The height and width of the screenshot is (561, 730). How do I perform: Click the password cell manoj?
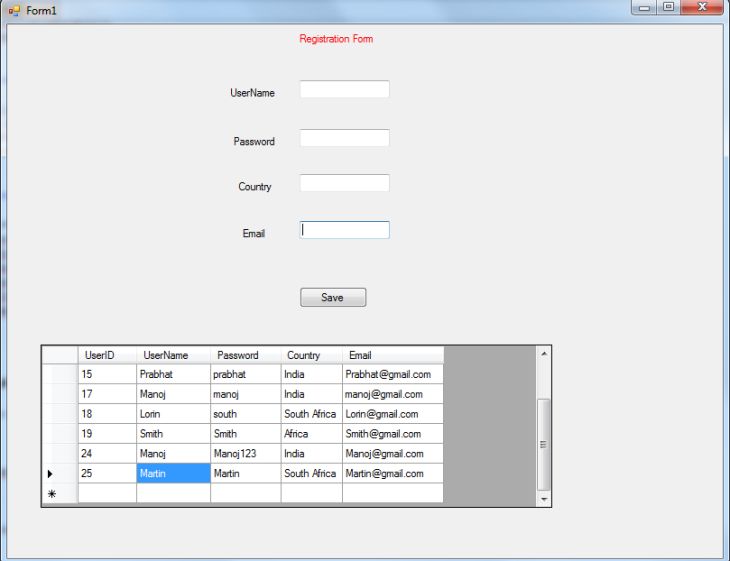coord(246,394)
